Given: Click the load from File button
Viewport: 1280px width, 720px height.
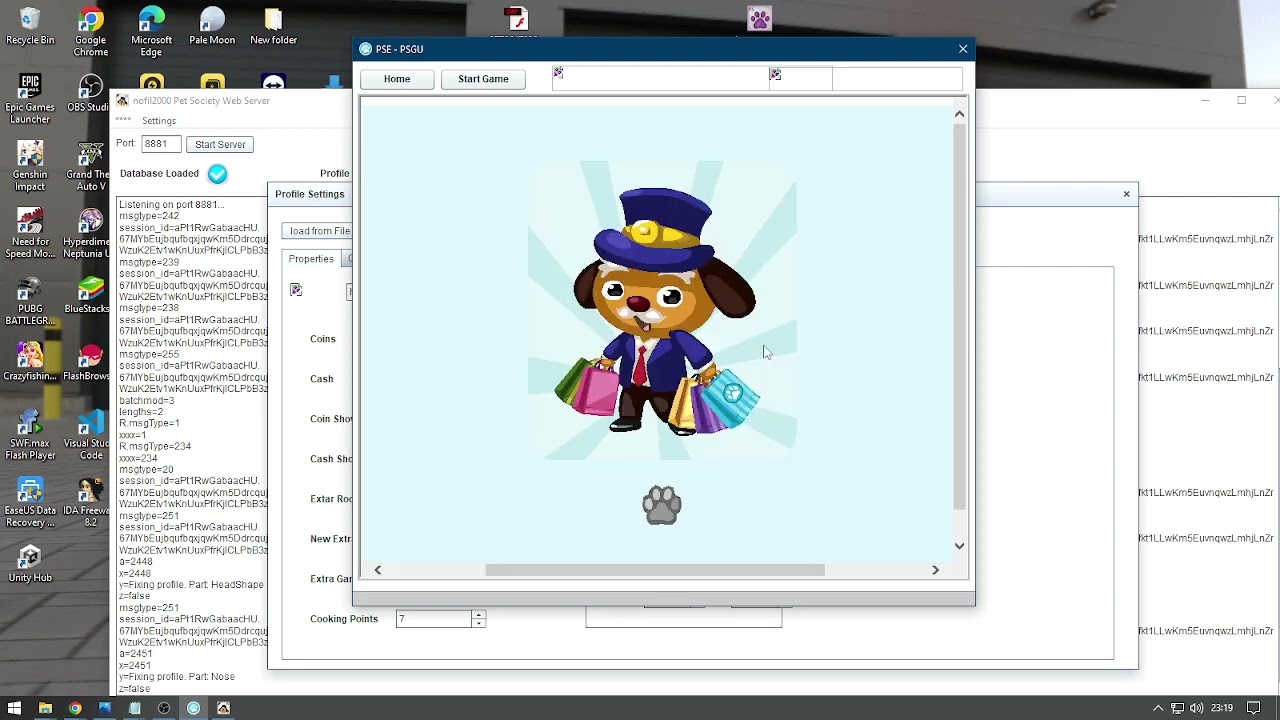Looking at the screenshot, I should pyautogui.click(x=318, y=231).
